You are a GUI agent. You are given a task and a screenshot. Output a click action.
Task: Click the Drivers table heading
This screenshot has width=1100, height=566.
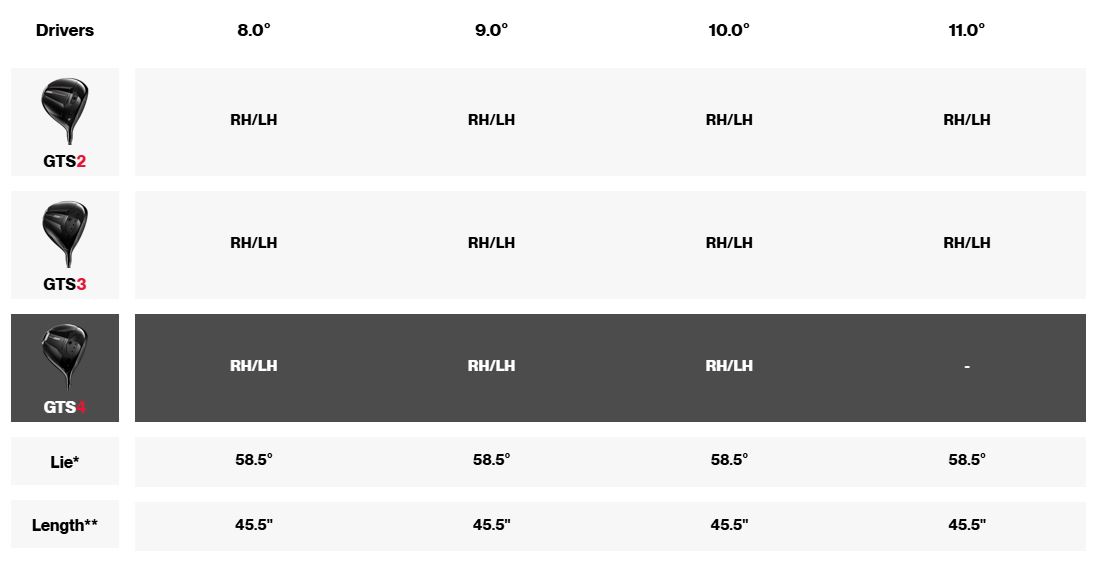point(65,30)
